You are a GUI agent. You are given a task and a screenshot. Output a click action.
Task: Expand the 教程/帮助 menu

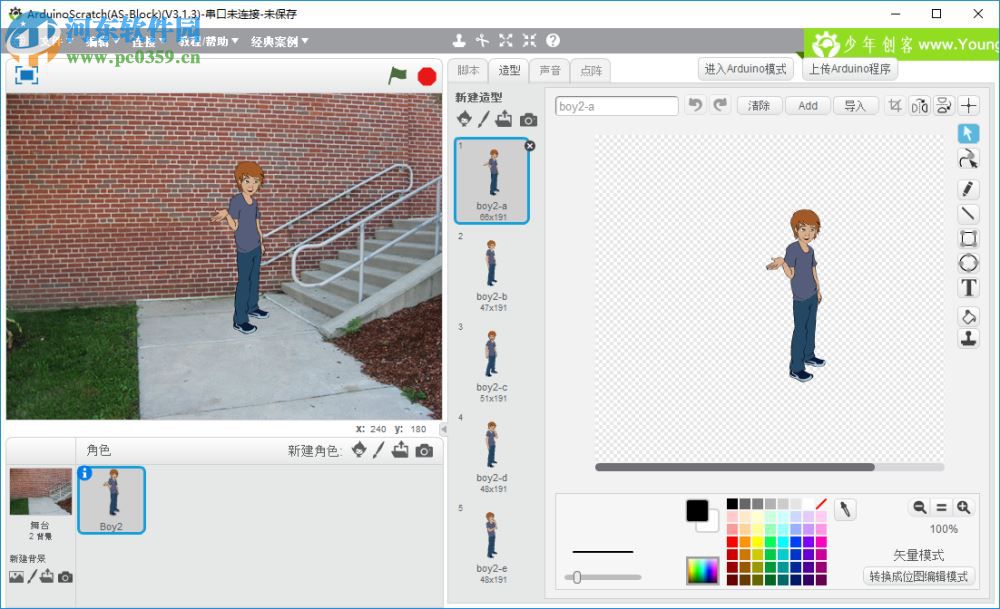coord(209,41)
